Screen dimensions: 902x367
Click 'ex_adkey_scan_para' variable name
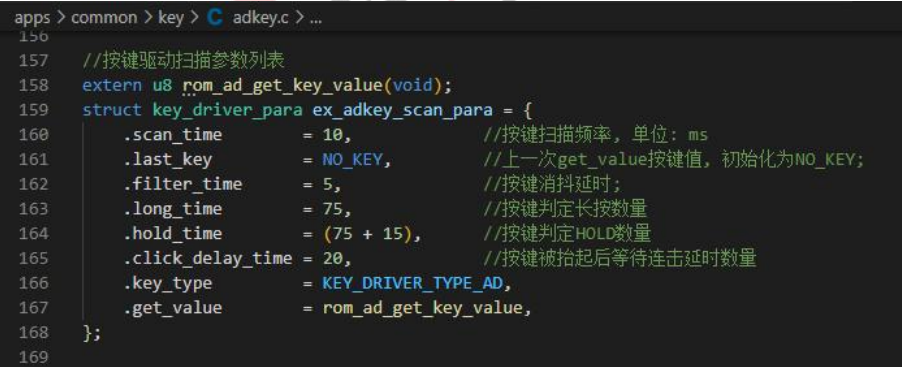point(403,110)
